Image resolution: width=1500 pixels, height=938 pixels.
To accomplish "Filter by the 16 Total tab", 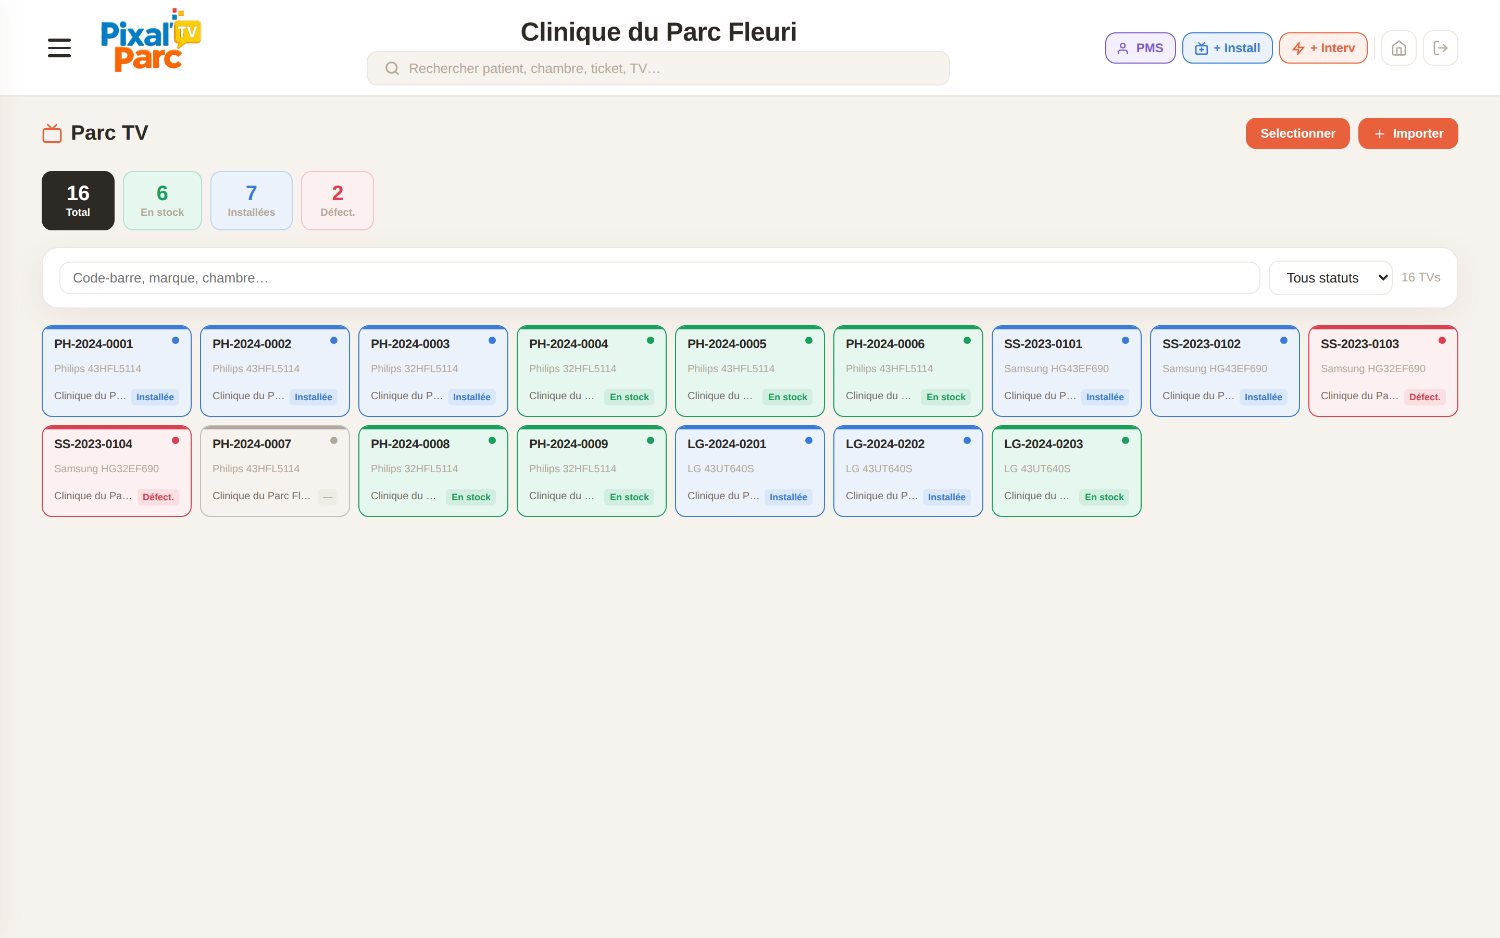I will pyautogui.click(x=78, y=200).
